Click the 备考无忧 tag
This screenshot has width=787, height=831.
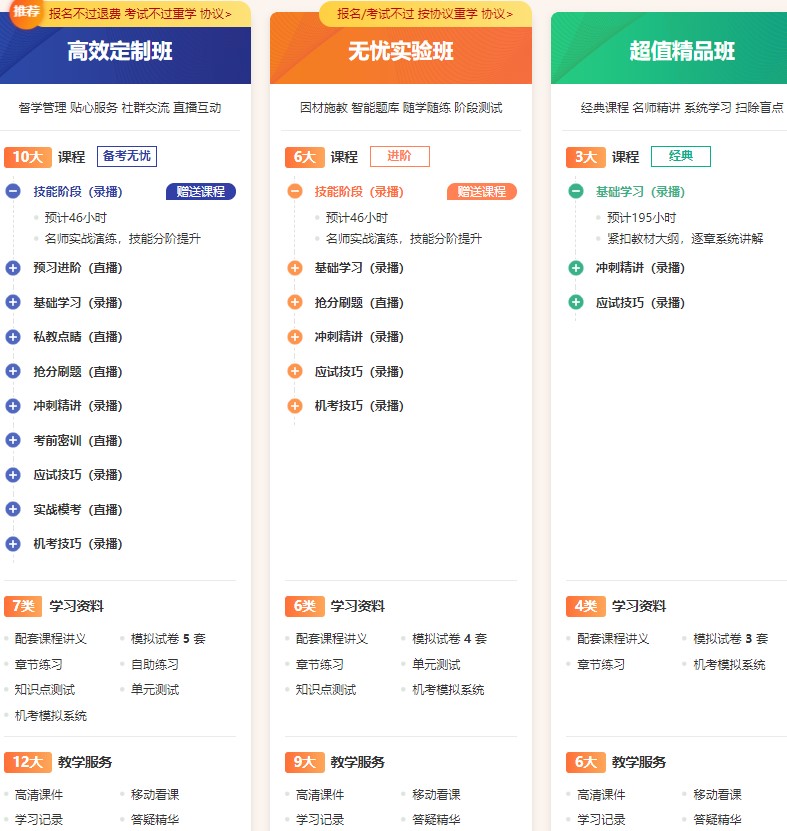(x=127, y=157)
